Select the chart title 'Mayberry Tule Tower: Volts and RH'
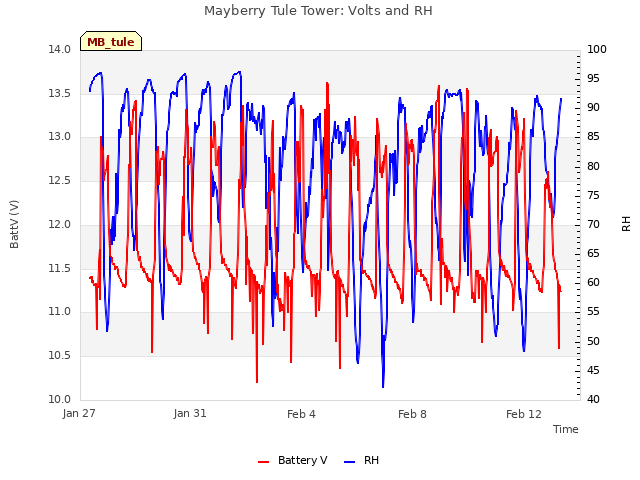The height and width of the screenshot is (480, 640). [x=318, y=11]
